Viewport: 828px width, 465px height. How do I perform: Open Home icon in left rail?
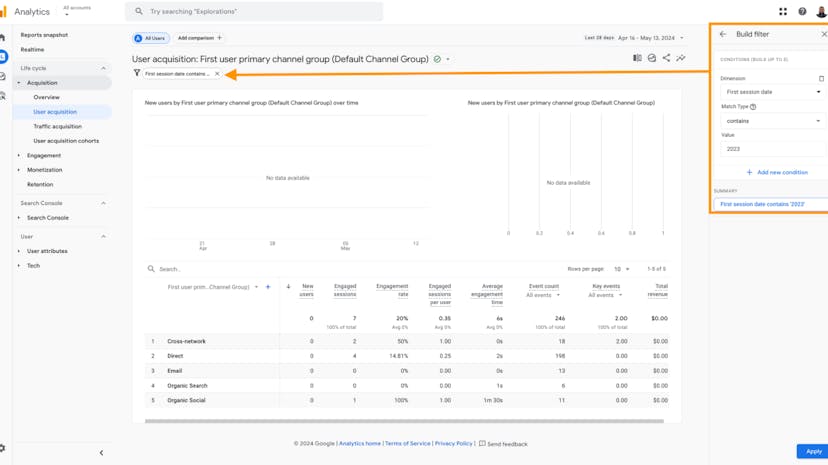(3, 37)
